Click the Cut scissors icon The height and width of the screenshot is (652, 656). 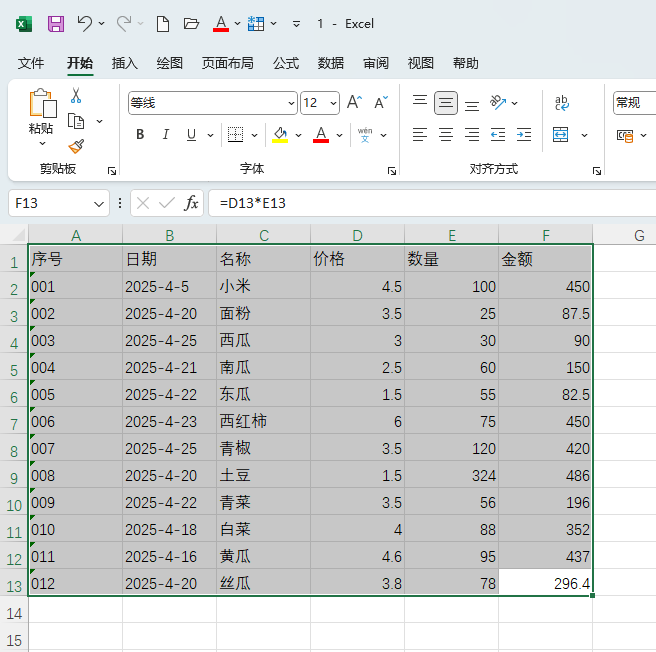76,96
